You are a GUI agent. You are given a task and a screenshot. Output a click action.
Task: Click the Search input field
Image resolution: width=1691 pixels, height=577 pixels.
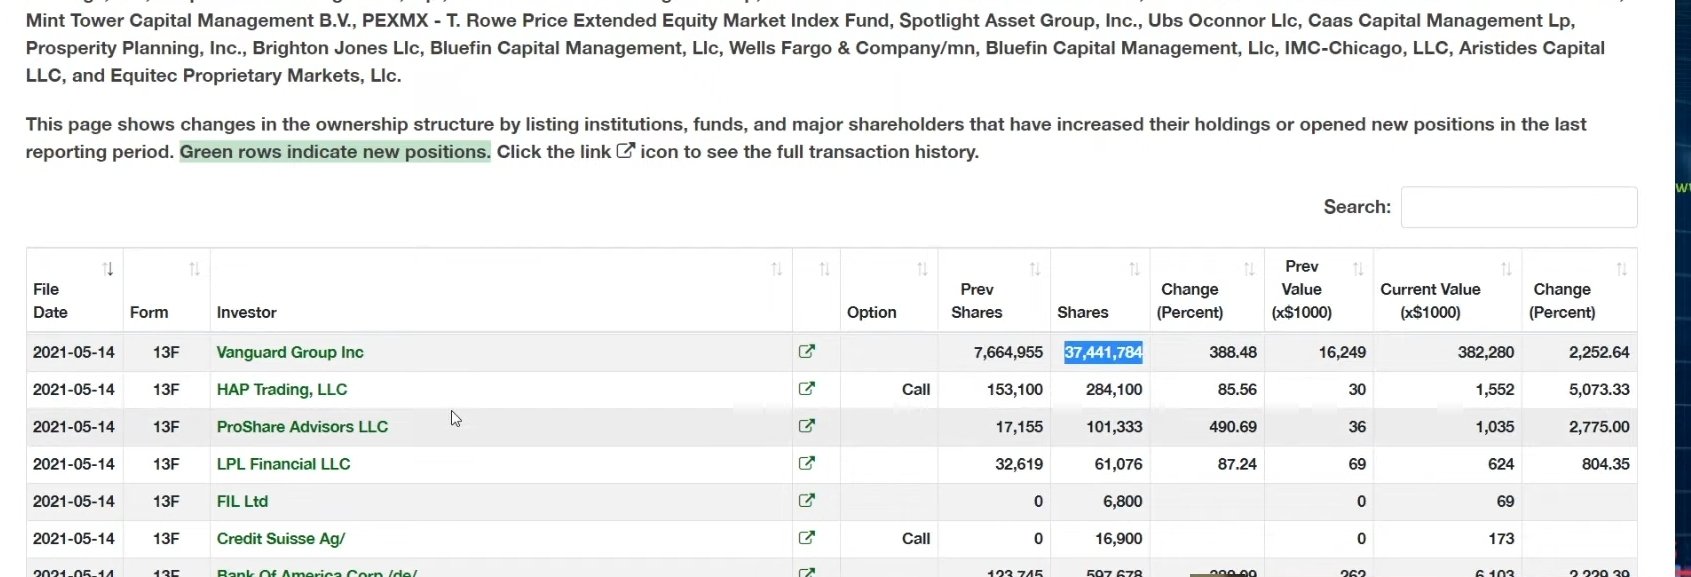click(x=1518, y=207)
